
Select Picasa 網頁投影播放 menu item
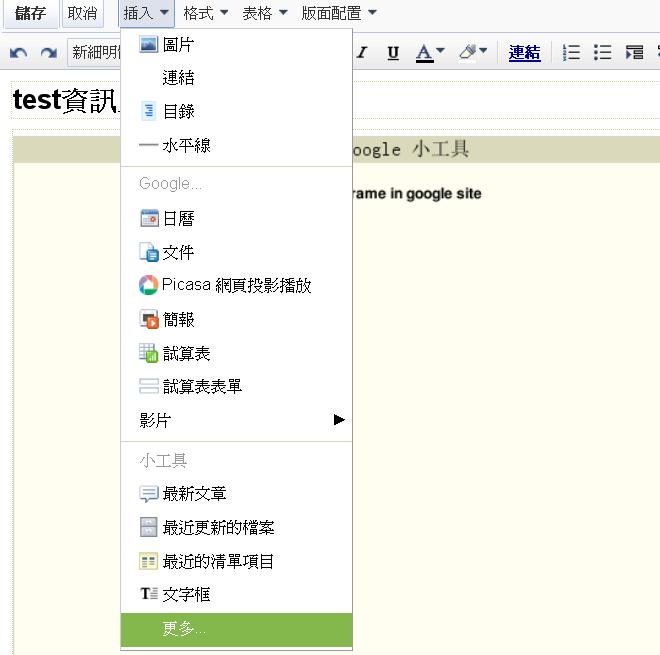[x=236, y=285]
